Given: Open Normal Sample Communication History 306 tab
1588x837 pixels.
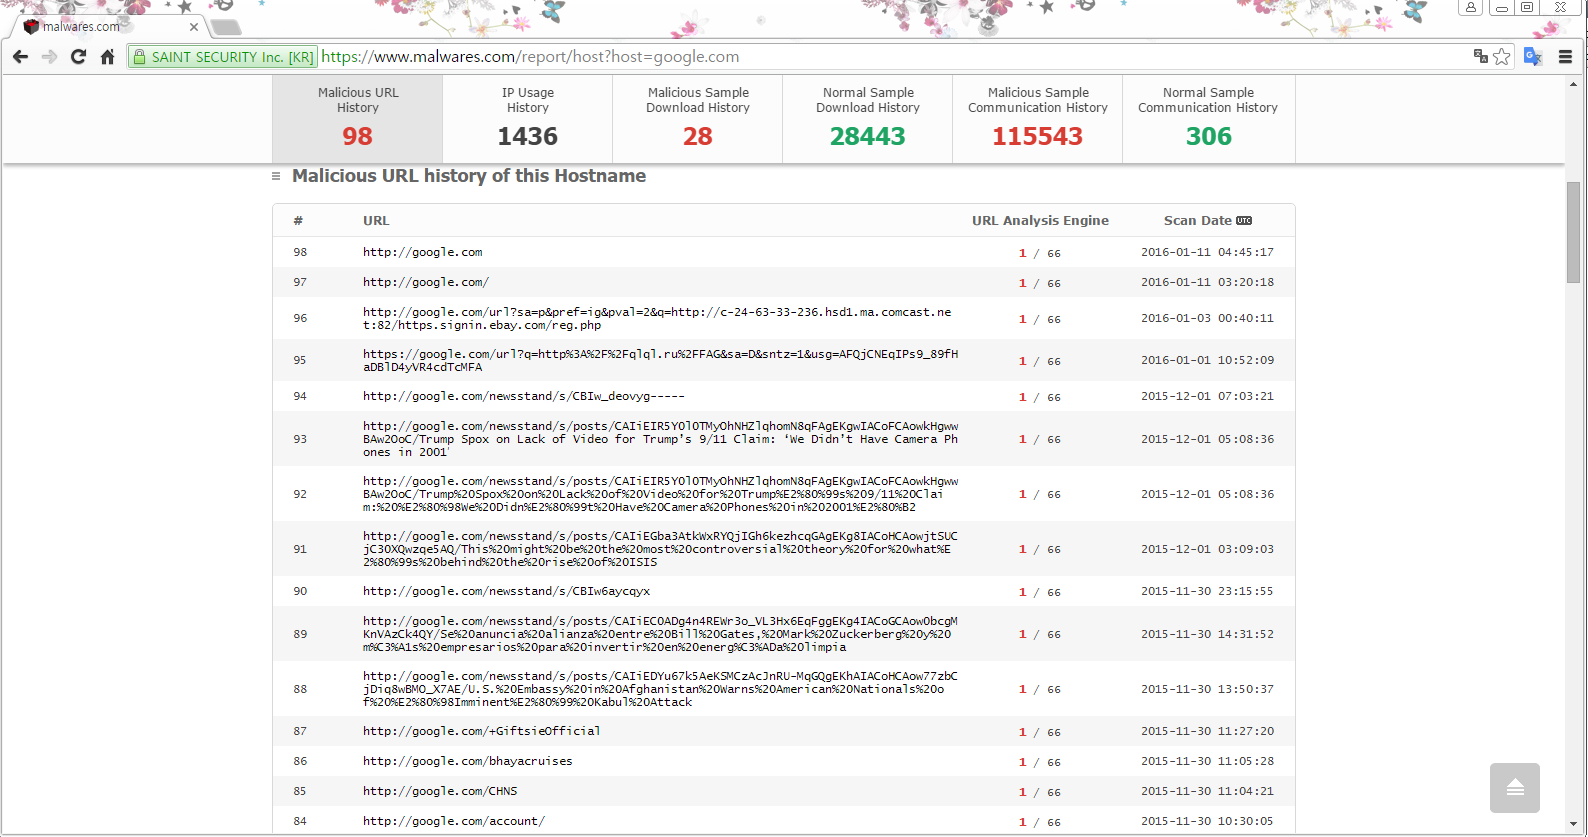Looking at the screenshot, I should [1208, 119].
